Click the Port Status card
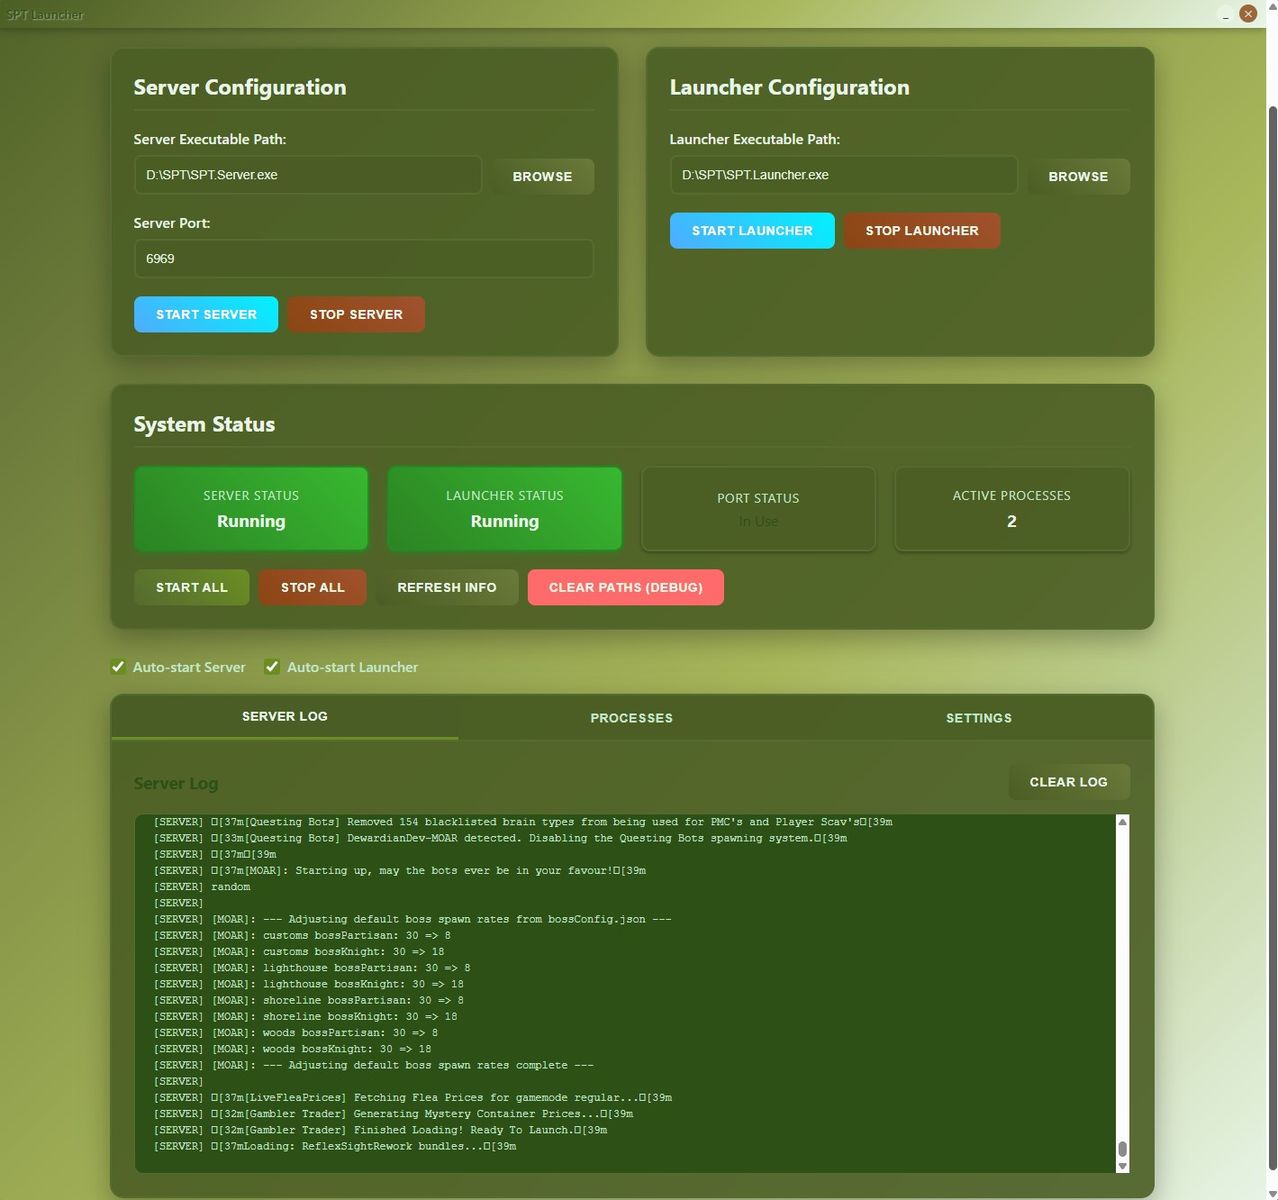1278x1200 pixels. point(758,509)
